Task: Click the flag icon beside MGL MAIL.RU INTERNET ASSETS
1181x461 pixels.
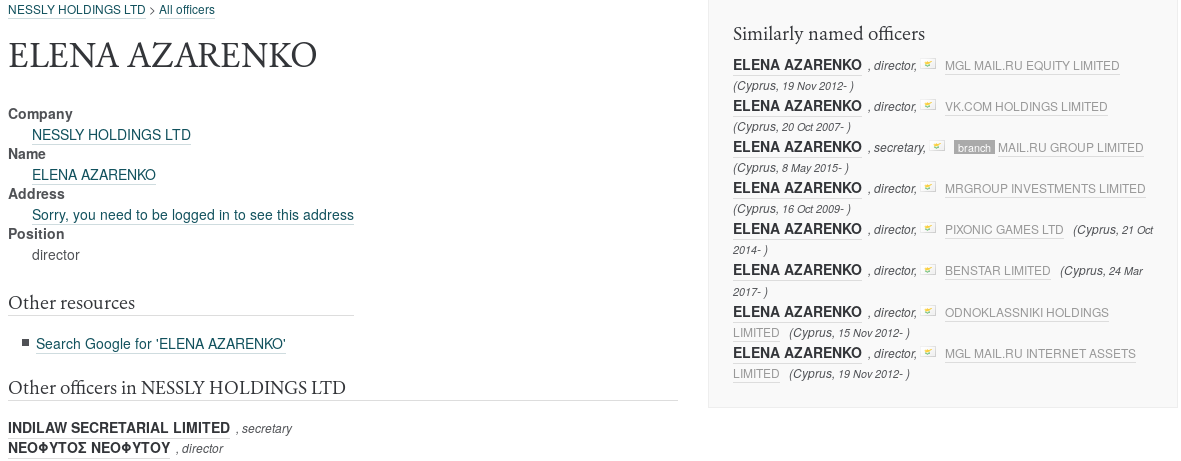Action: tap(929, 352)
